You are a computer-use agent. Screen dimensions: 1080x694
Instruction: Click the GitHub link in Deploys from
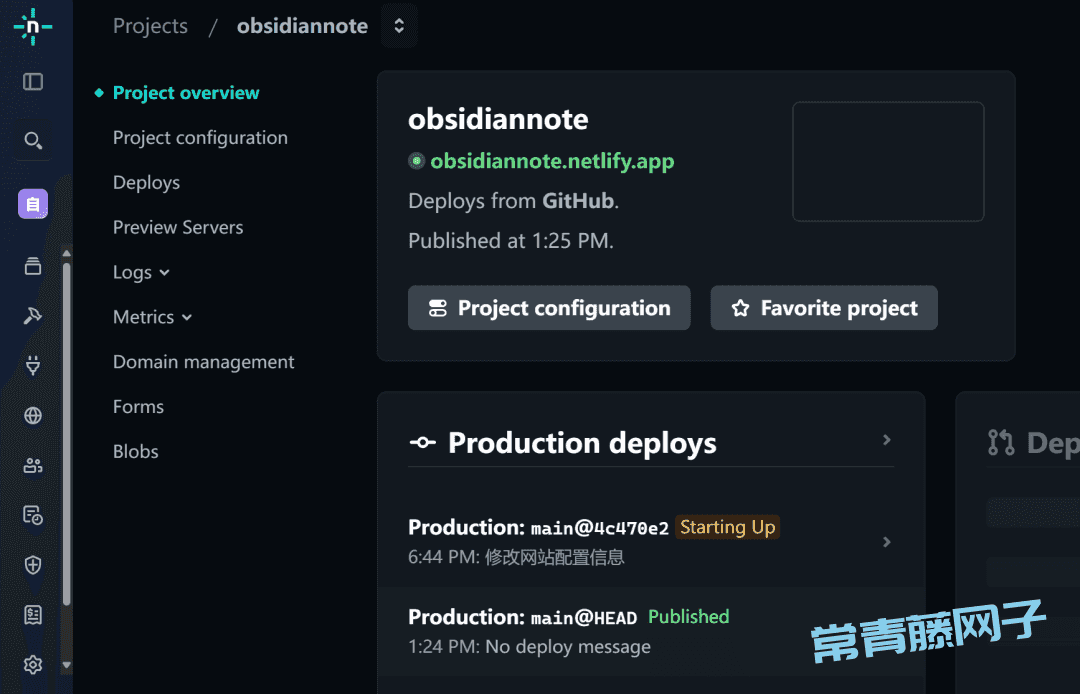click(578, 201)
